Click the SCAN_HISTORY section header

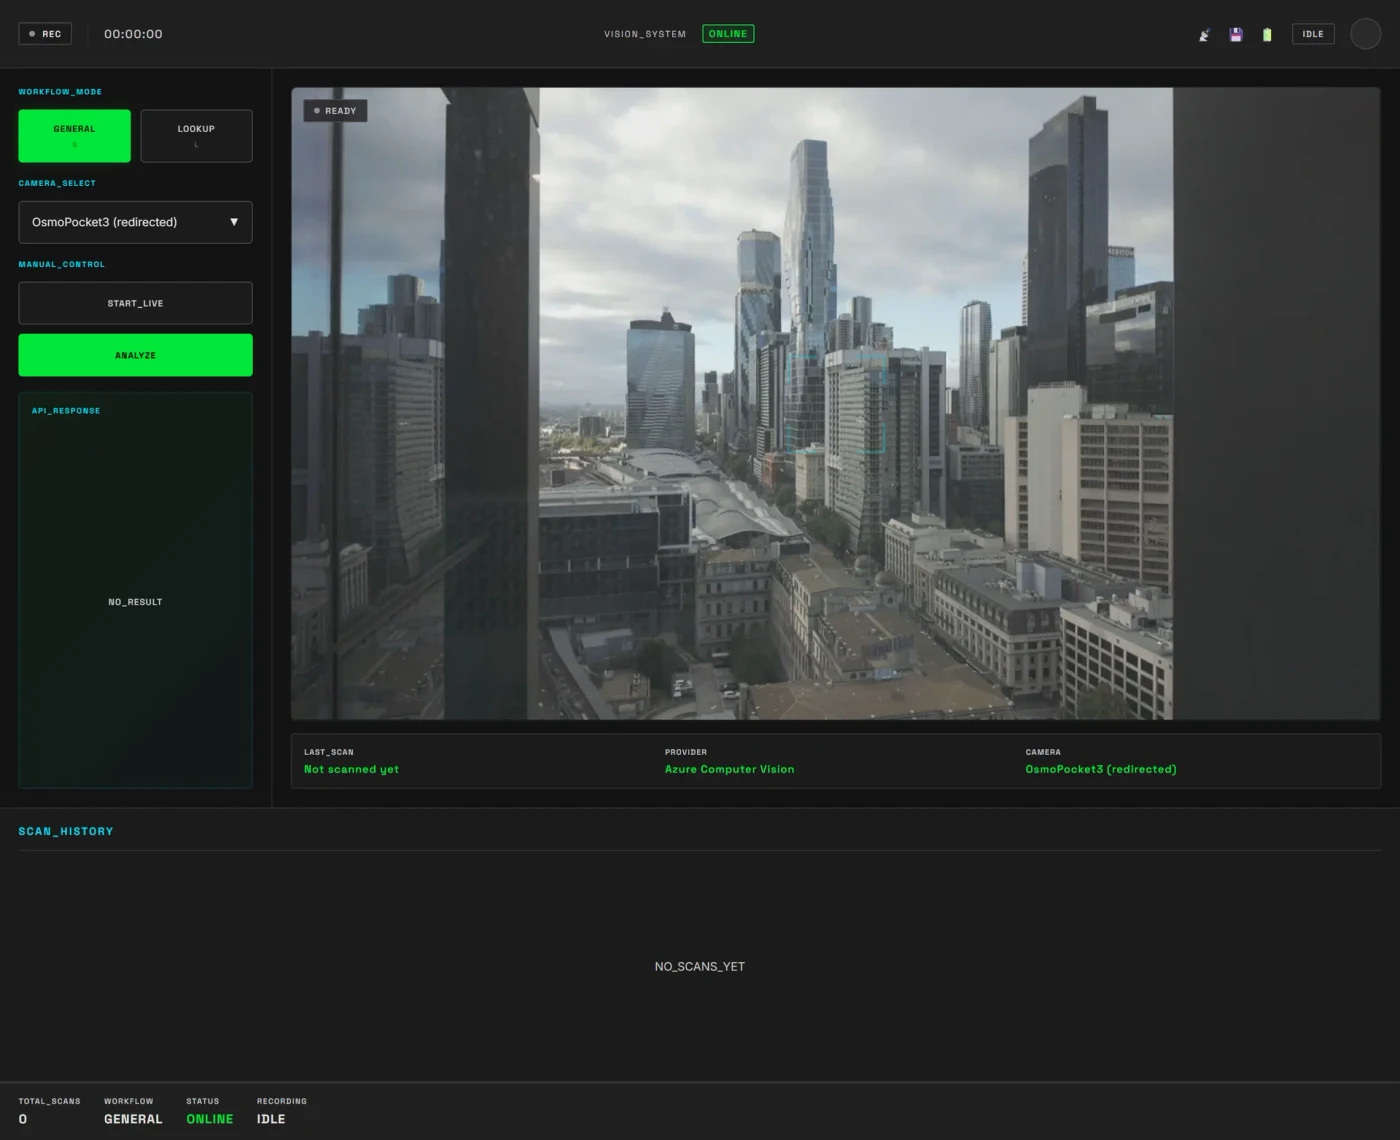[66, 831]
